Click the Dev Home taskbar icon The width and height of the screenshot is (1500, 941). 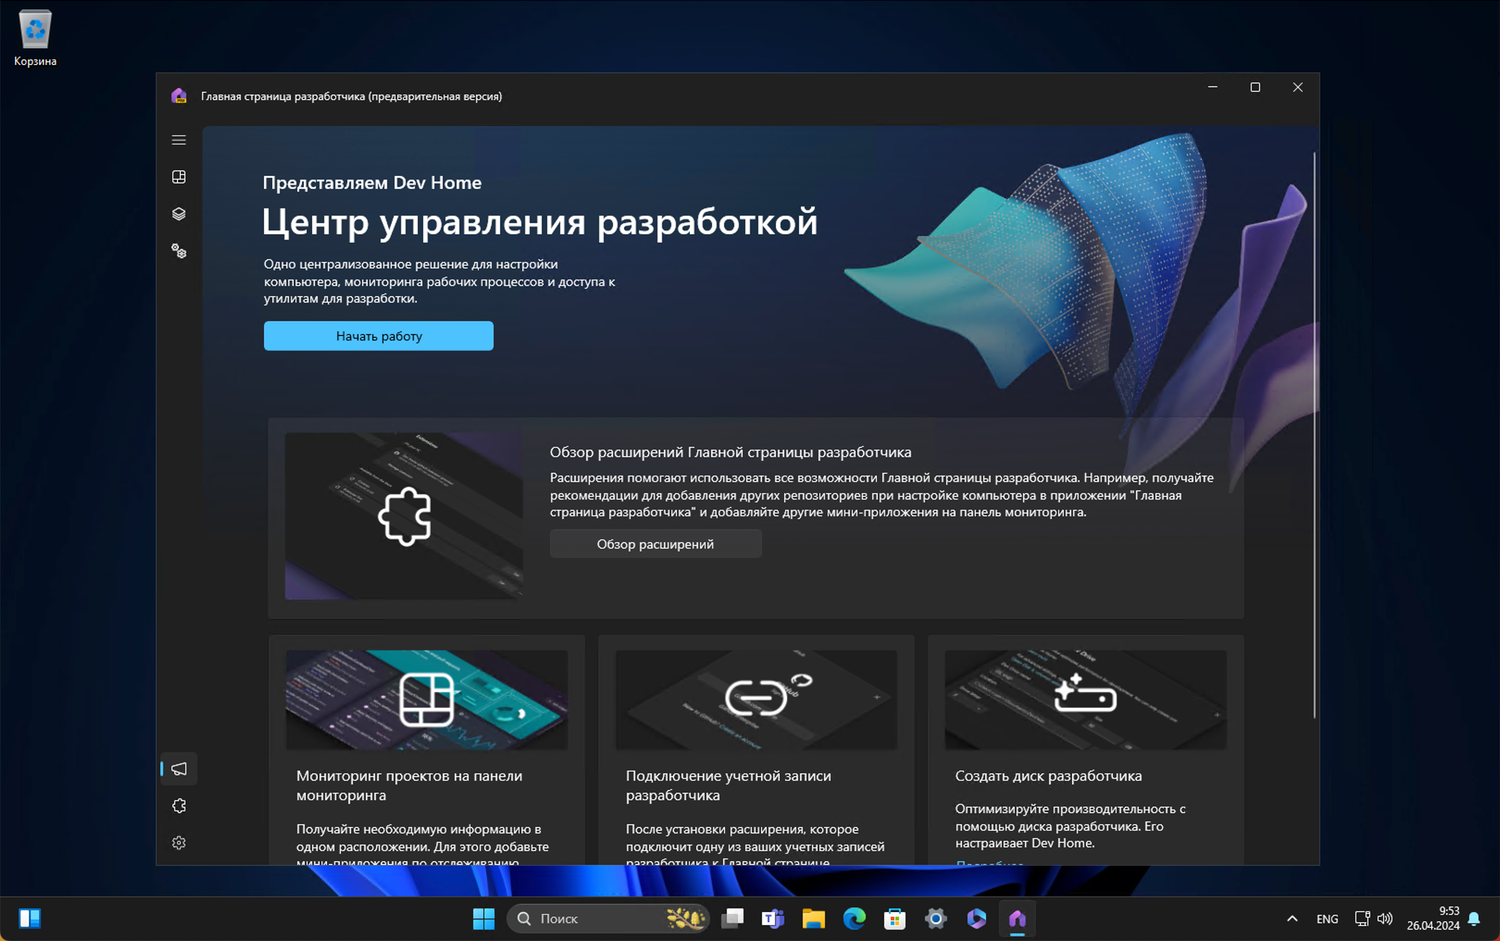pyautogui.click(x=1017, y=918)
